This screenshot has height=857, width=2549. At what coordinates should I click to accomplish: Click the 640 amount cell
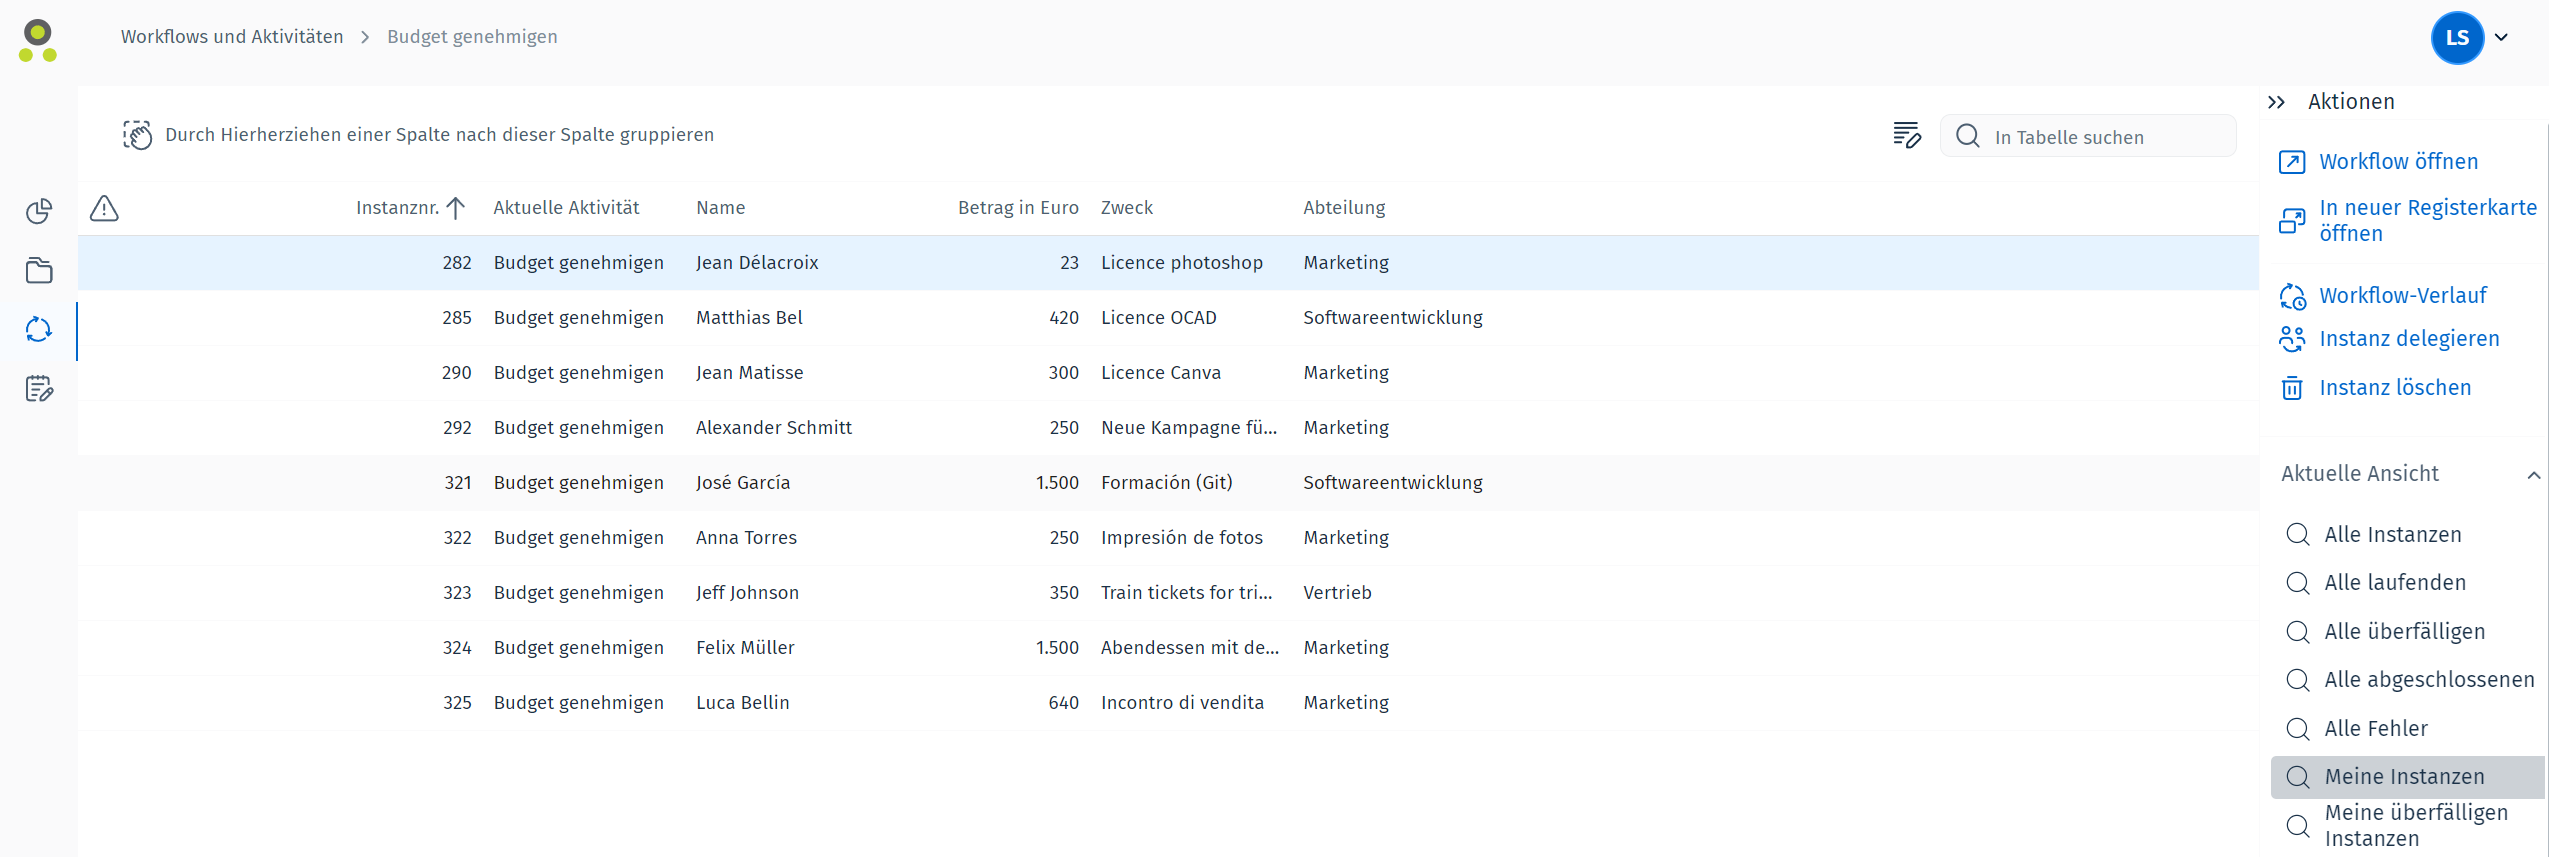pyautogui.click(x=1063, y=703)
